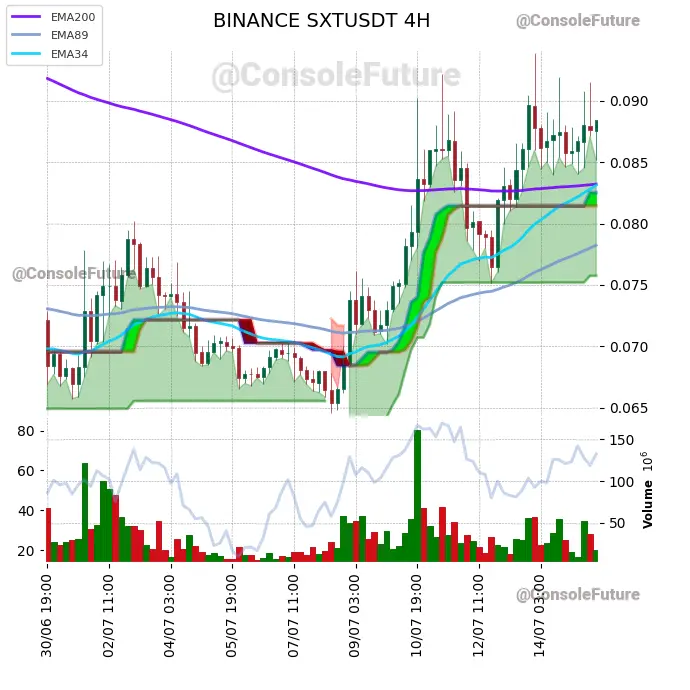
Task: Click the 20 indicator axis label
Action: [x=26, y=551]
